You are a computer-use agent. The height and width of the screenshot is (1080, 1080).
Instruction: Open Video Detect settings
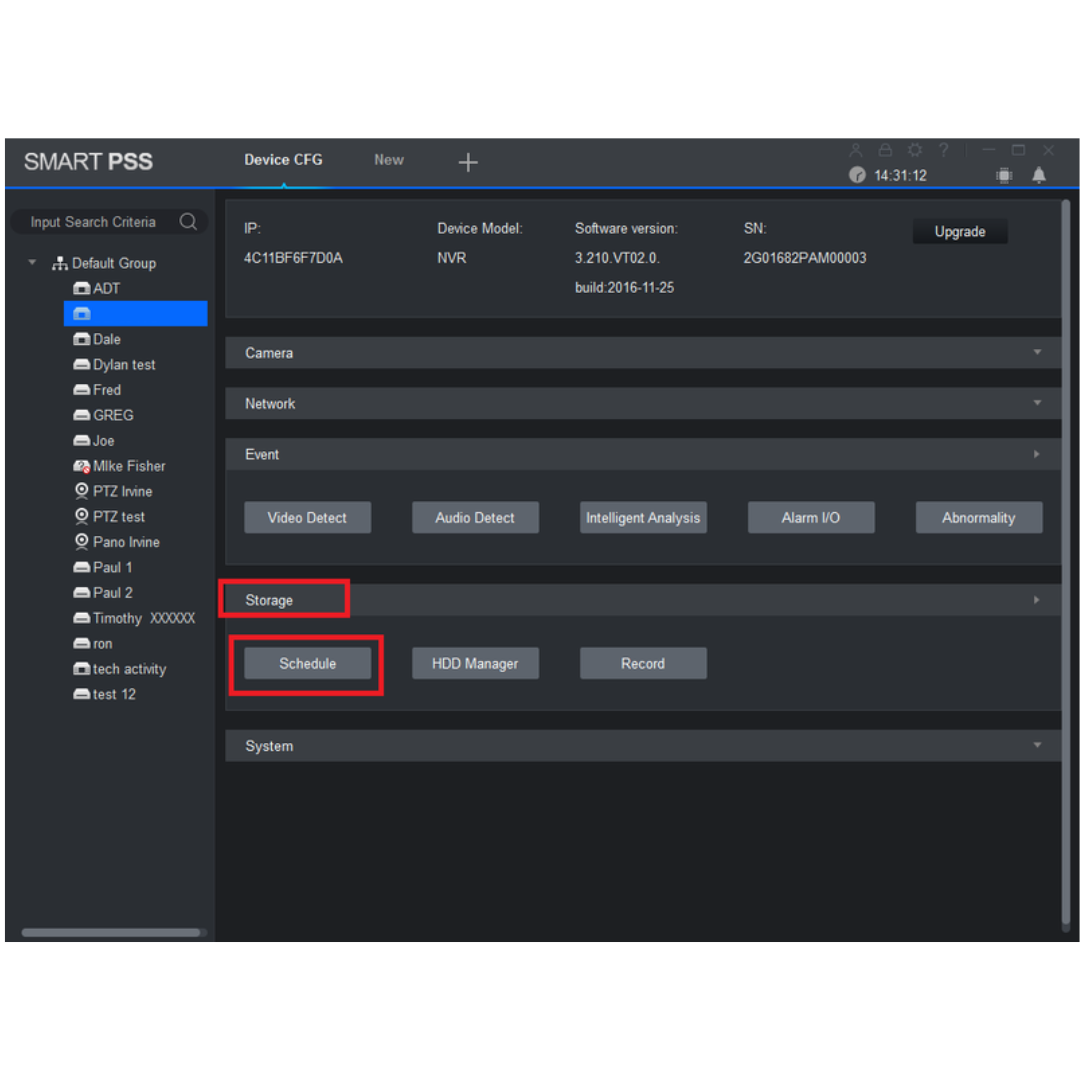[307, 517]
